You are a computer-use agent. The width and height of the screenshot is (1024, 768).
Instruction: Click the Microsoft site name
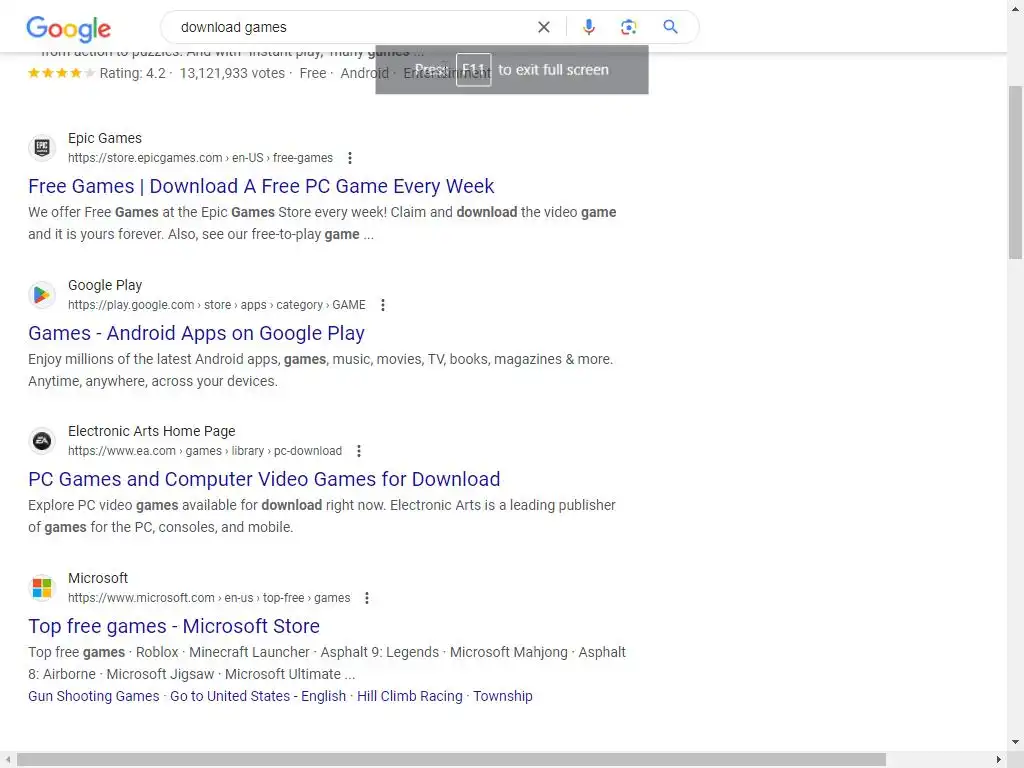[98, 579]
